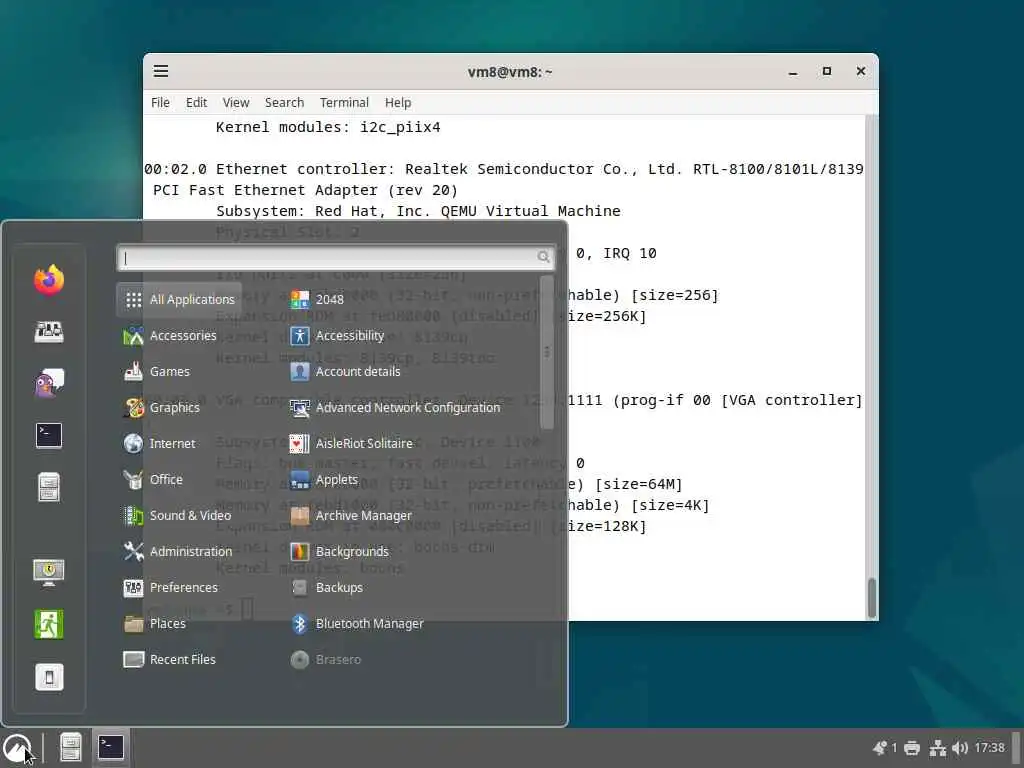Open the volume sound applet

[959, 748]
